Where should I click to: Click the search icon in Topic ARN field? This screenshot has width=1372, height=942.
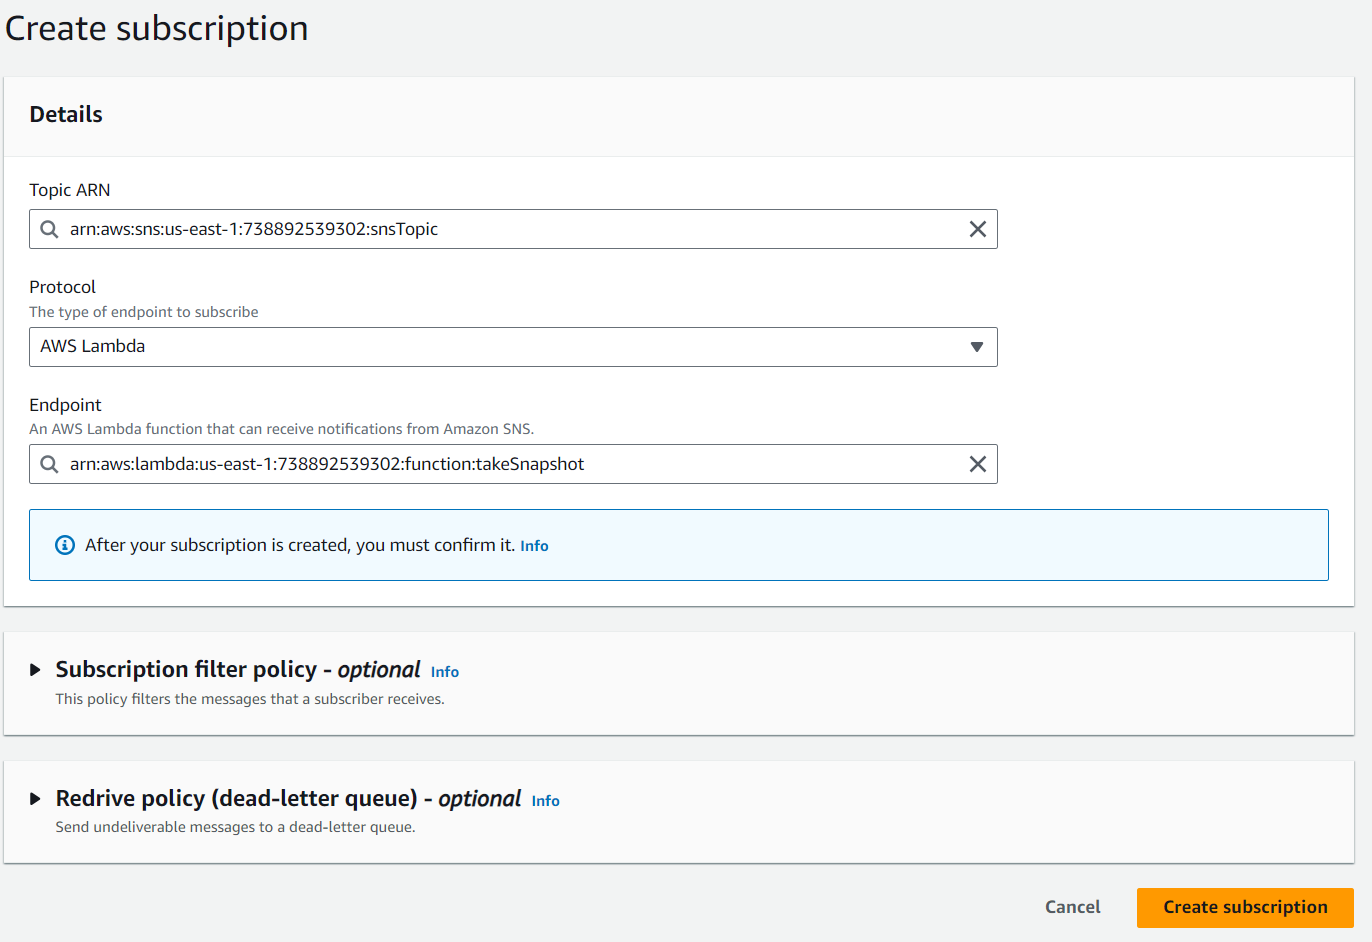49,229
